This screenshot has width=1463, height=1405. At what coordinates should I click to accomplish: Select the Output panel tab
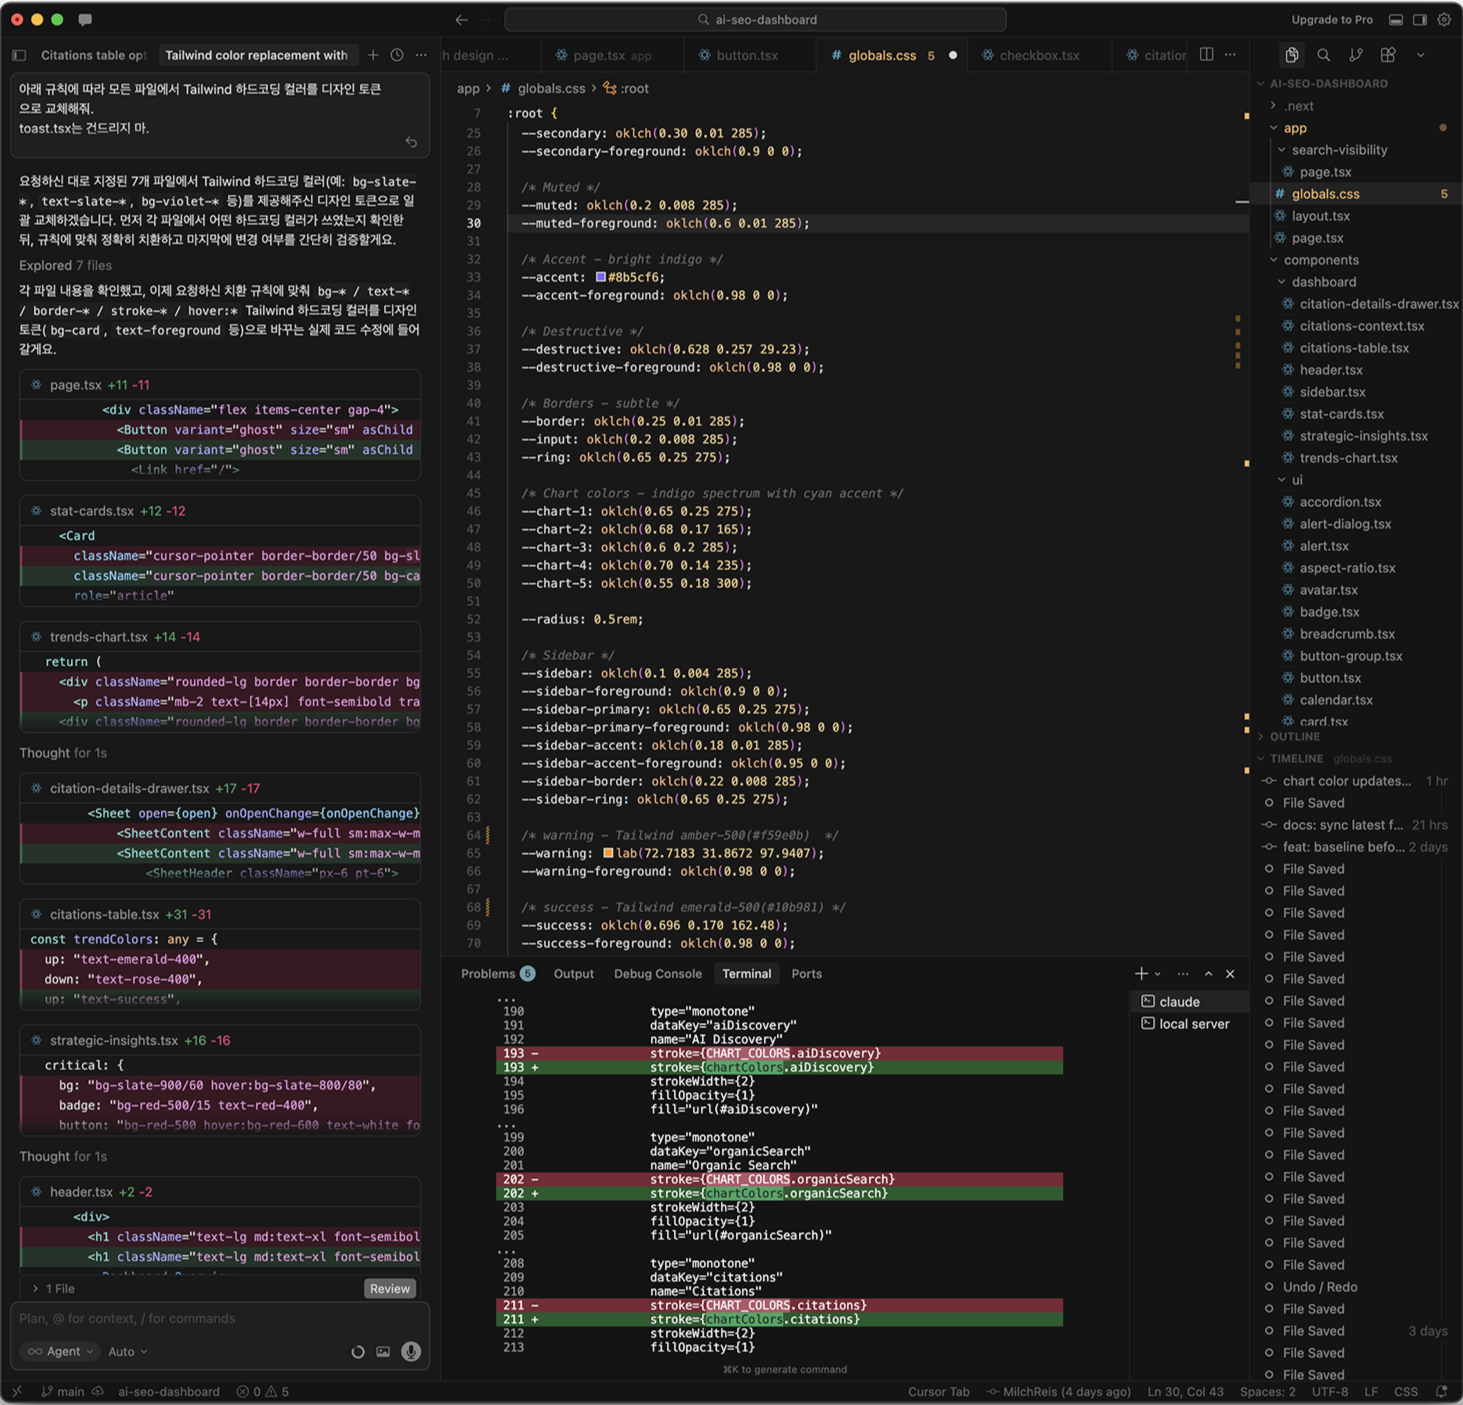(574, 974)
